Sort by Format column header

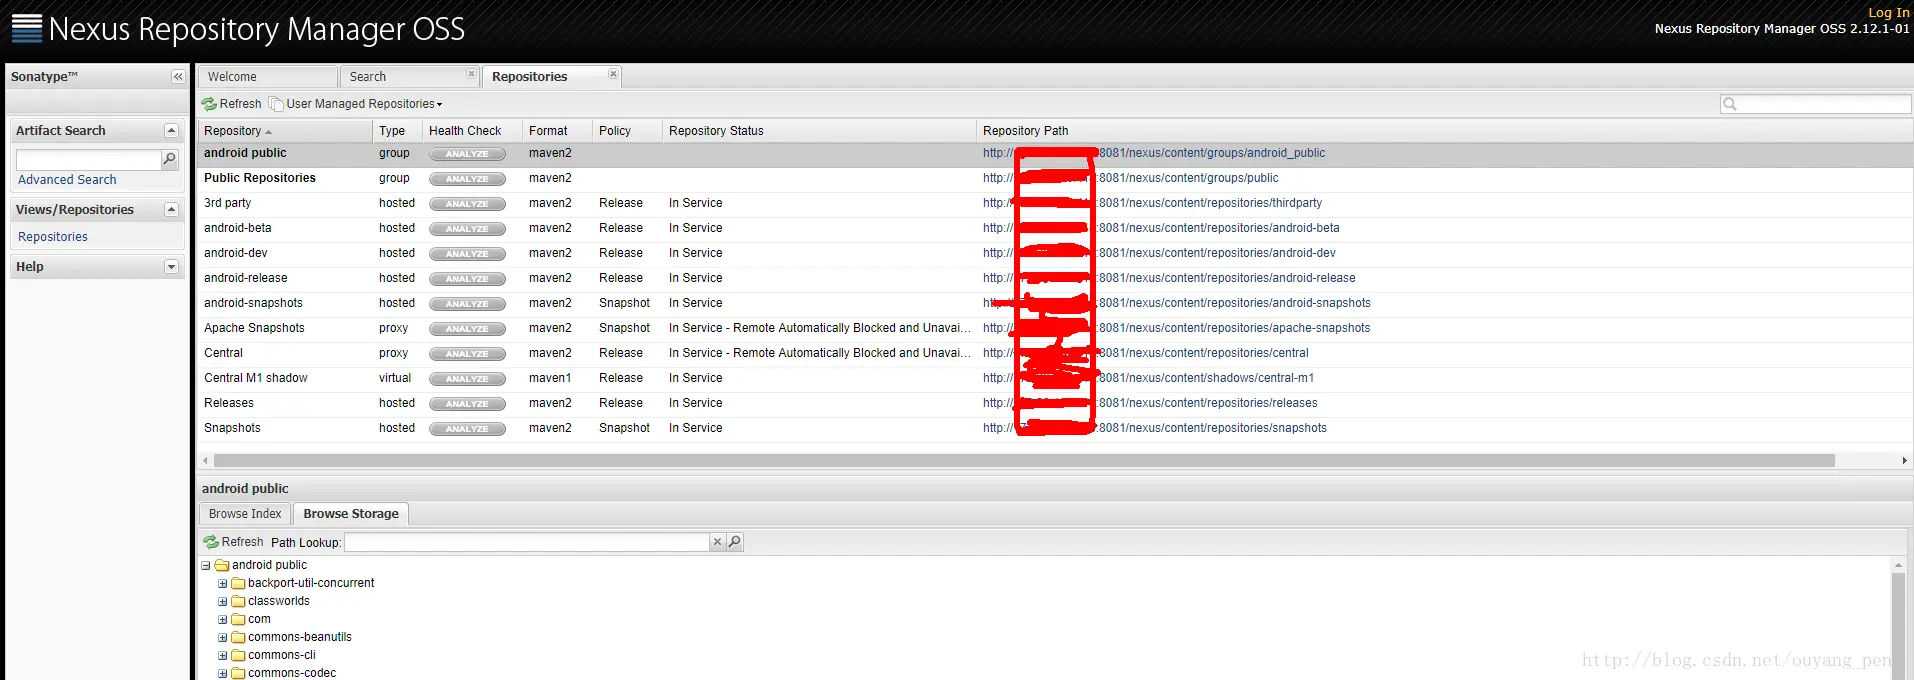coord(557,131)
